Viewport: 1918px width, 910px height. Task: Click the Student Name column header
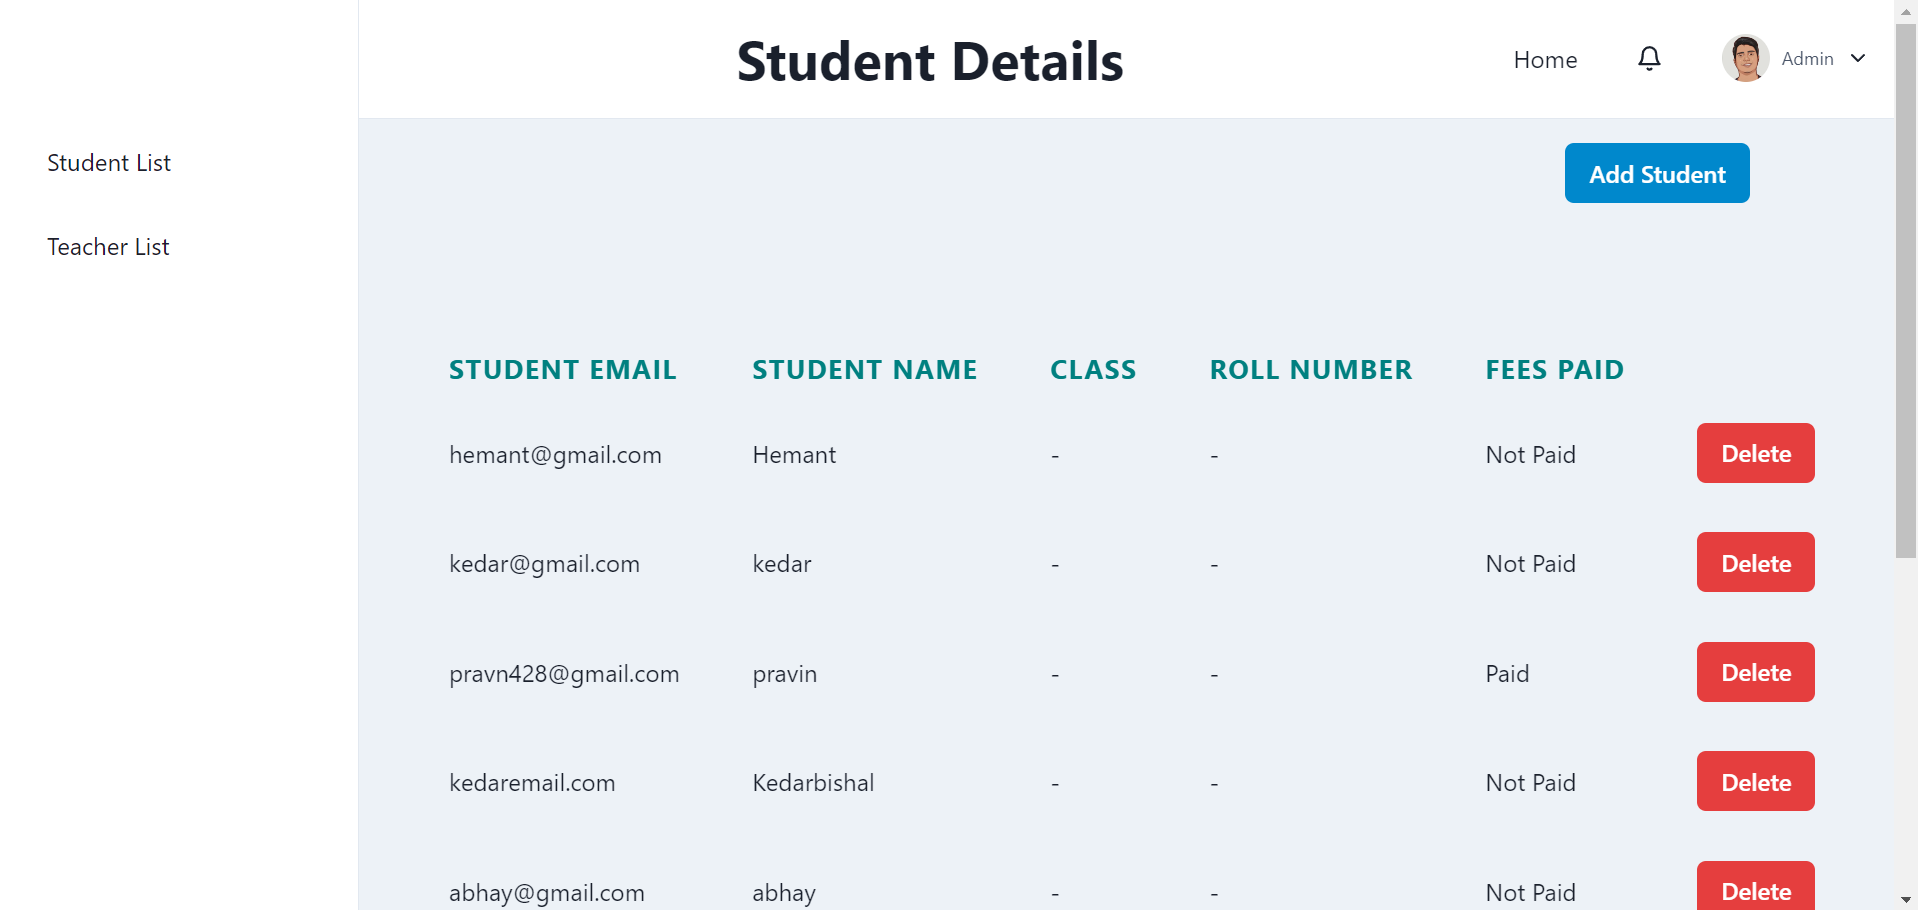[x=864, y=370]
